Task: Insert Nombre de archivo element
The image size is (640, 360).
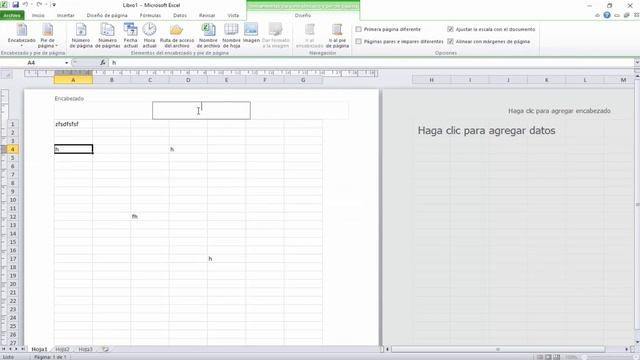Action: tap(208, 36)
